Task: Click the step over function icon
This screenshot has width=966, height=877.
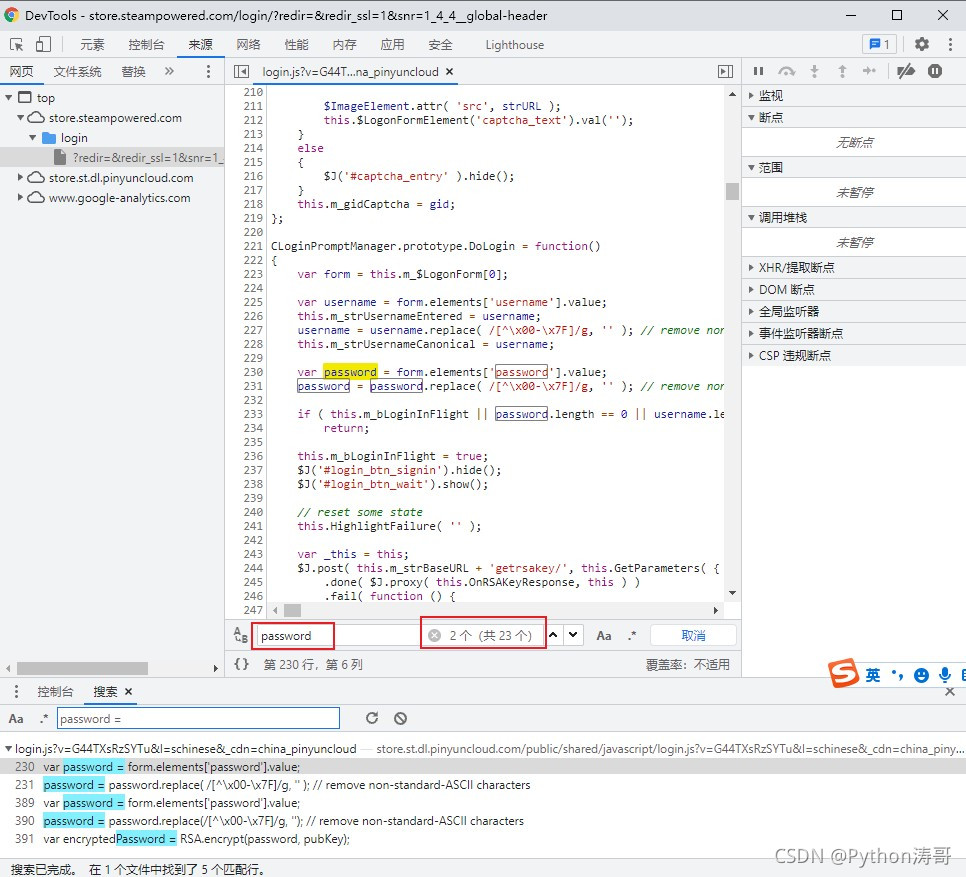Action: point(787,71)
